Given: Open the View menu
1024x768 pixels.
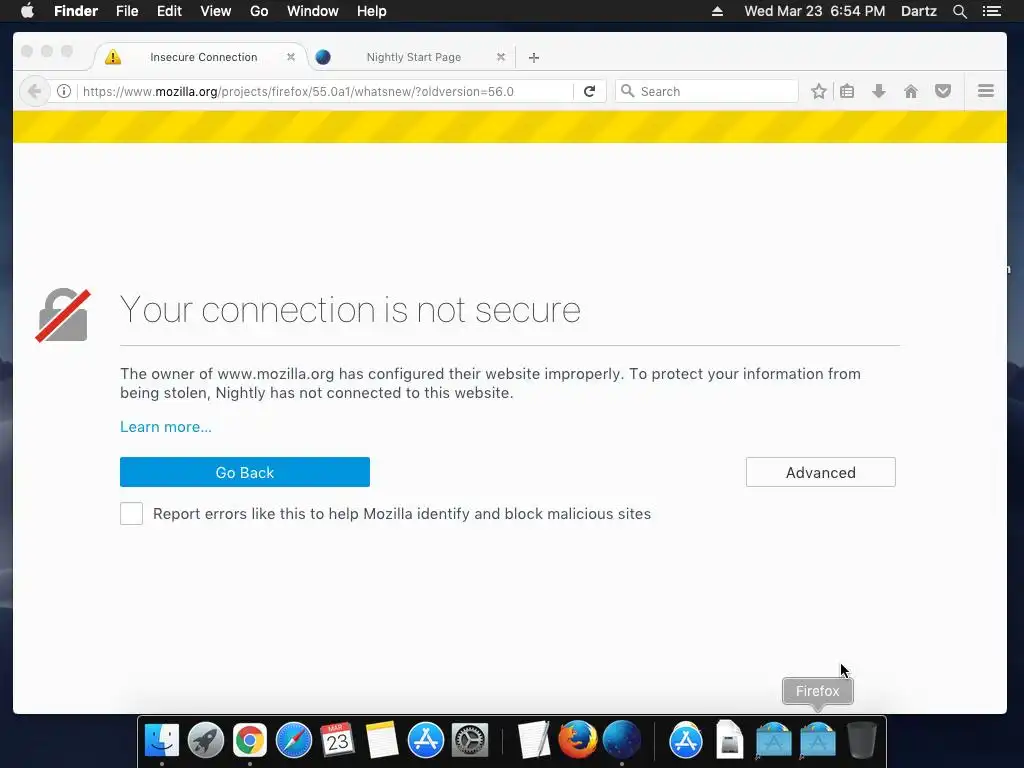Looking at the screenshot, I should [216, 11].
